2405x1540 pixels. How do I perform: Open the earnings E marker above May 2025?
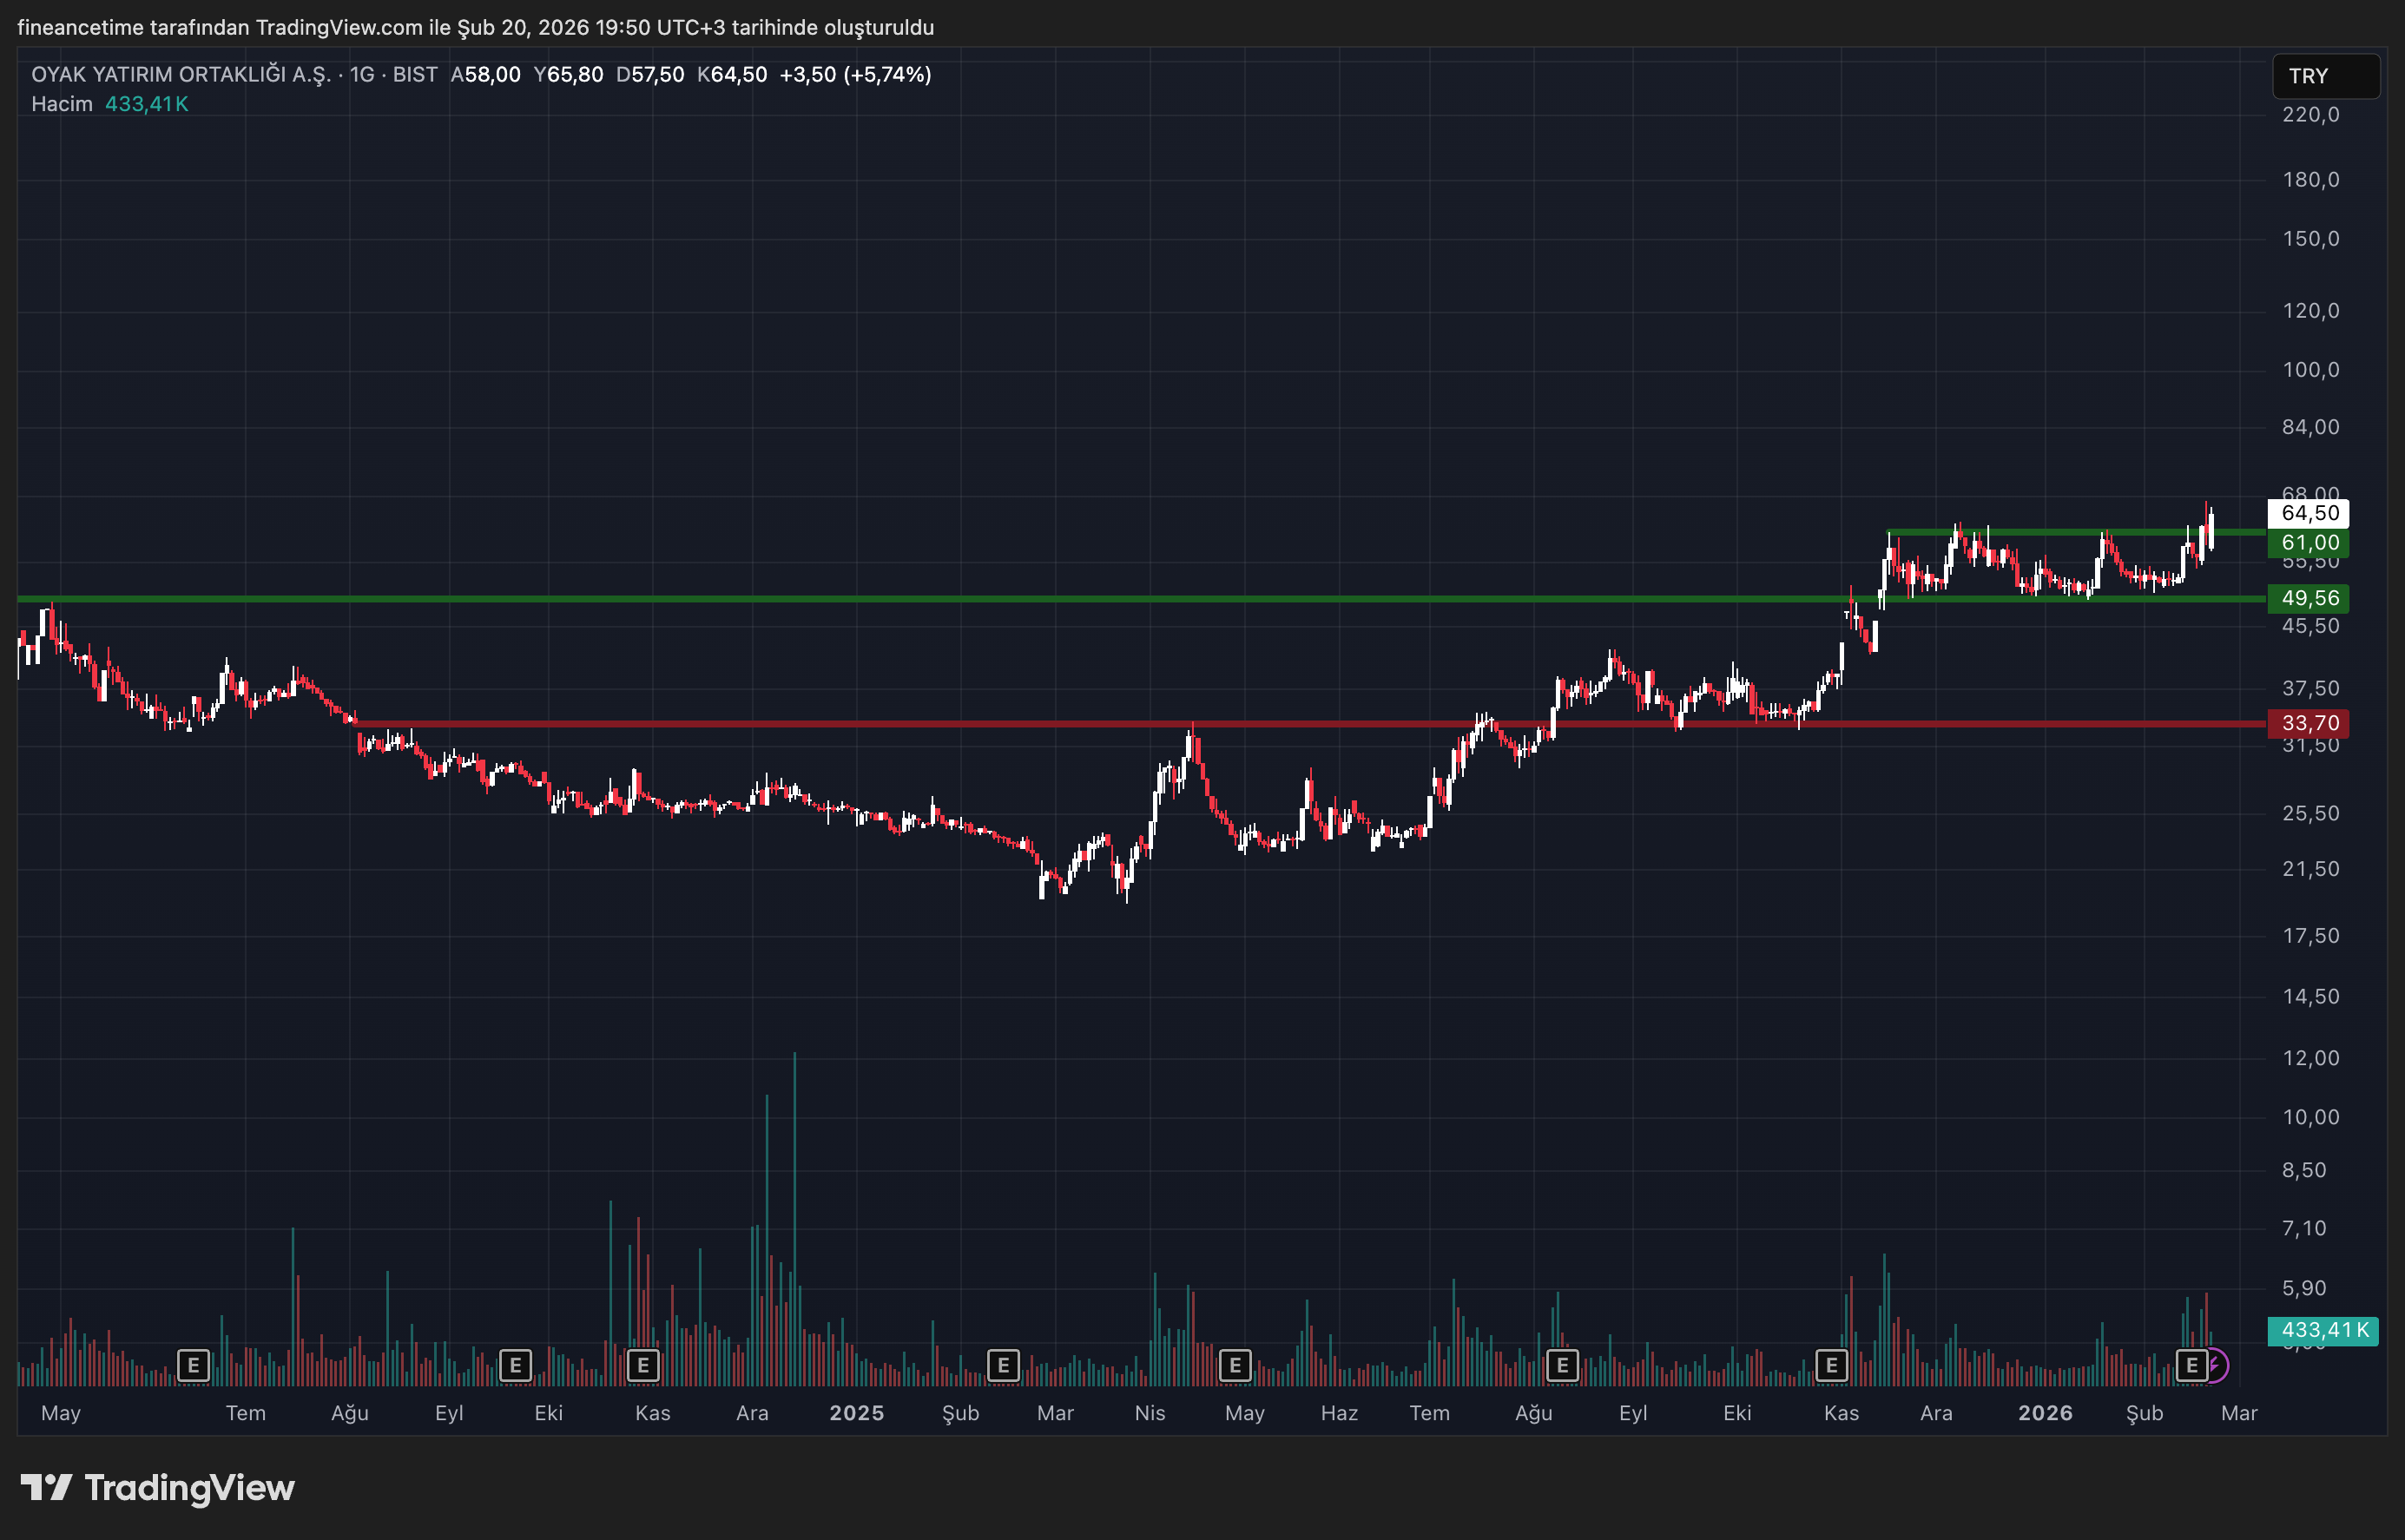coord(1235,1365)
